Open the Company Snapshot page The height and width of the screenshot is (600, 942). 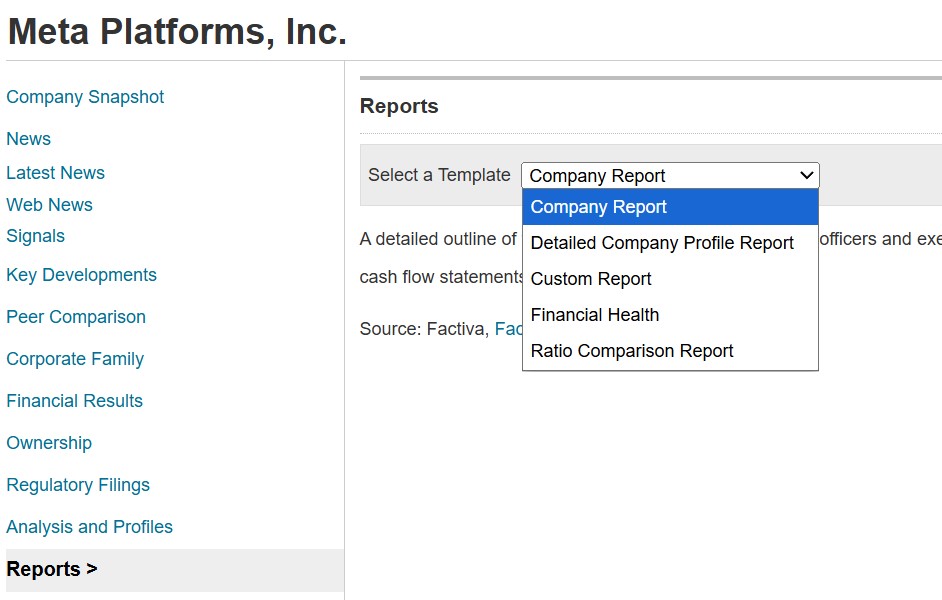[x=85, y=97]
